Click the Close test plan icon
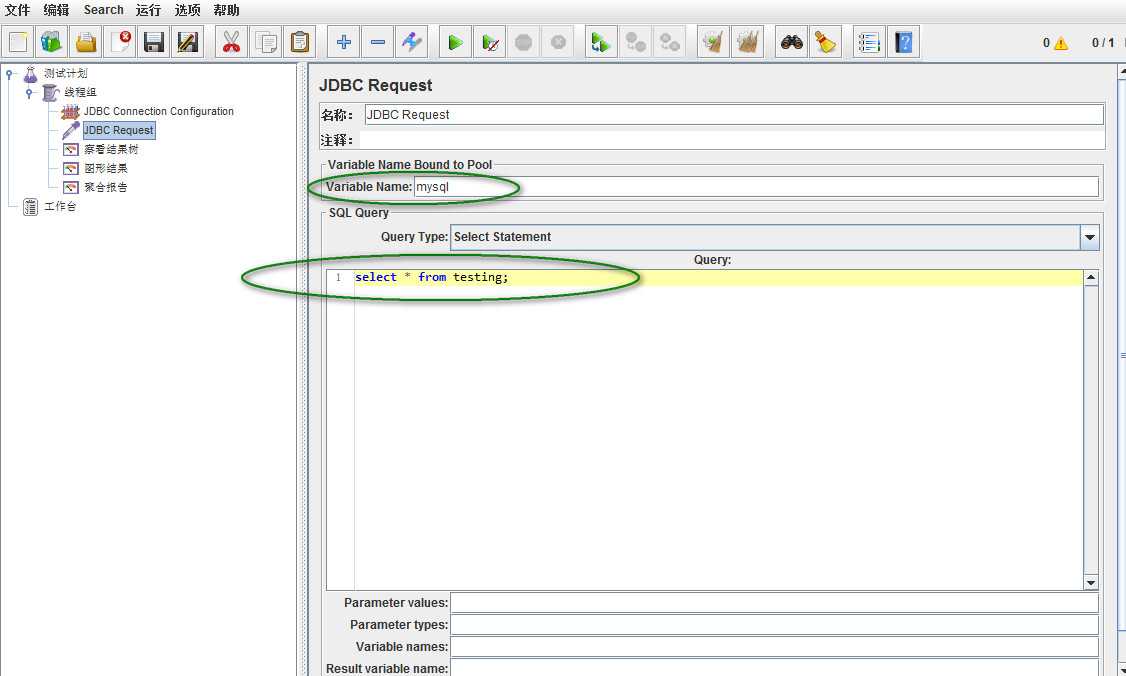 point(120,42)
